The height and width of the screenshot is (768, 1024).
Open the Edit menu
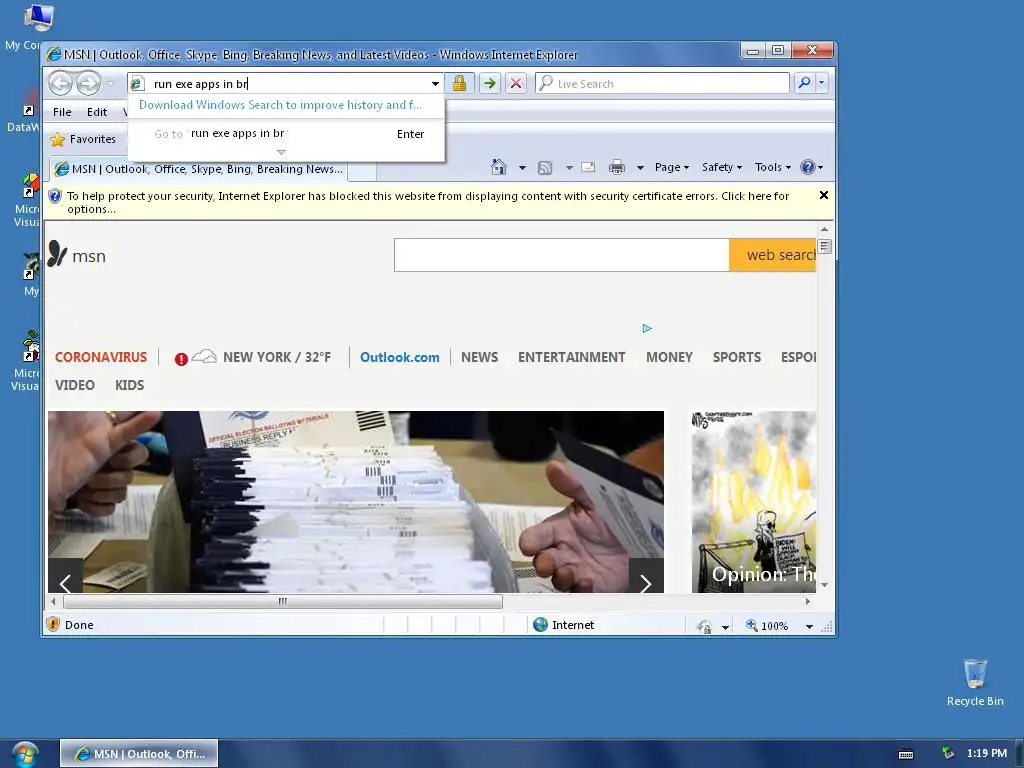(x=97, y=112)
